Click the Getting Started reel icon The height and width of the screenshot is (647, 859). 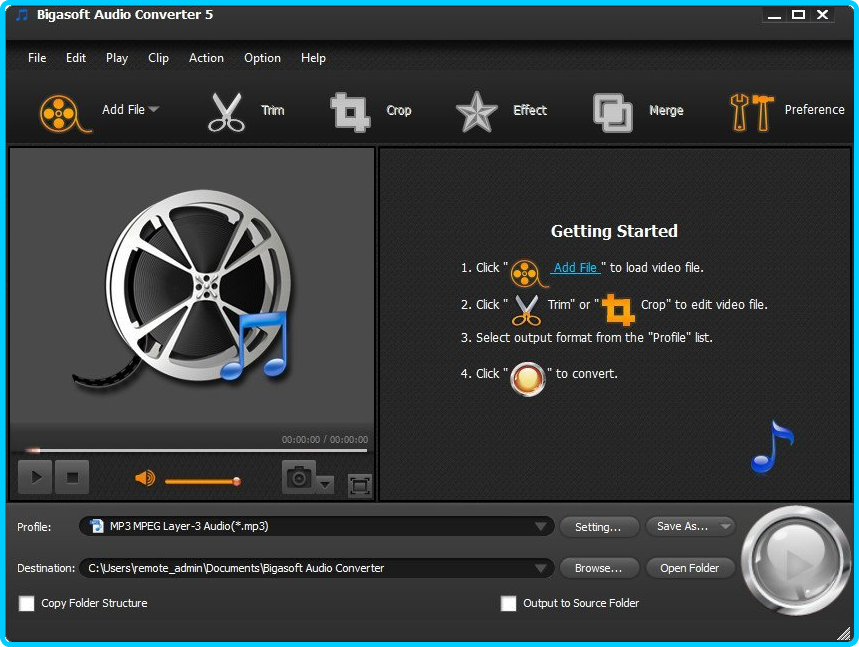tap(528, 273)
